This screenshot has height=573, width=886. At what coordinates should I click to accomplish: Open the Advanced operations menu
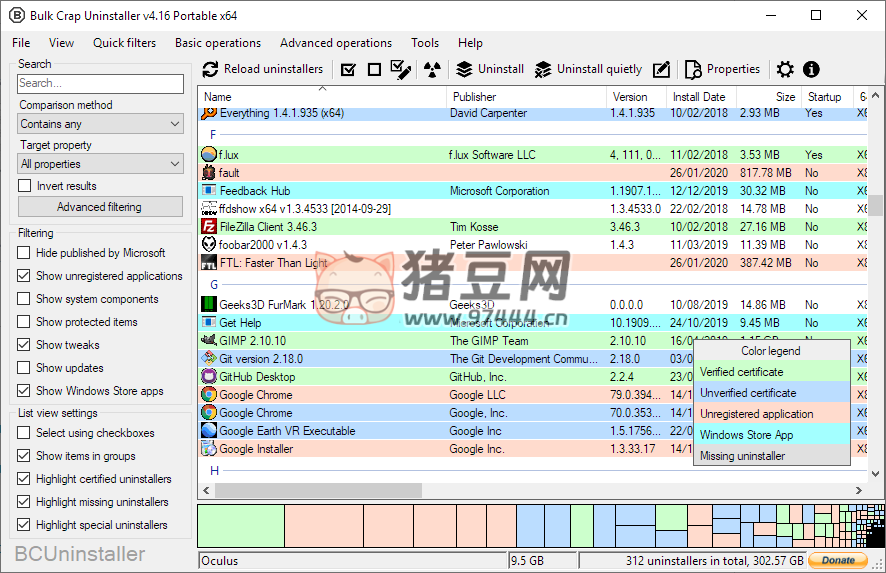[335, 43]
